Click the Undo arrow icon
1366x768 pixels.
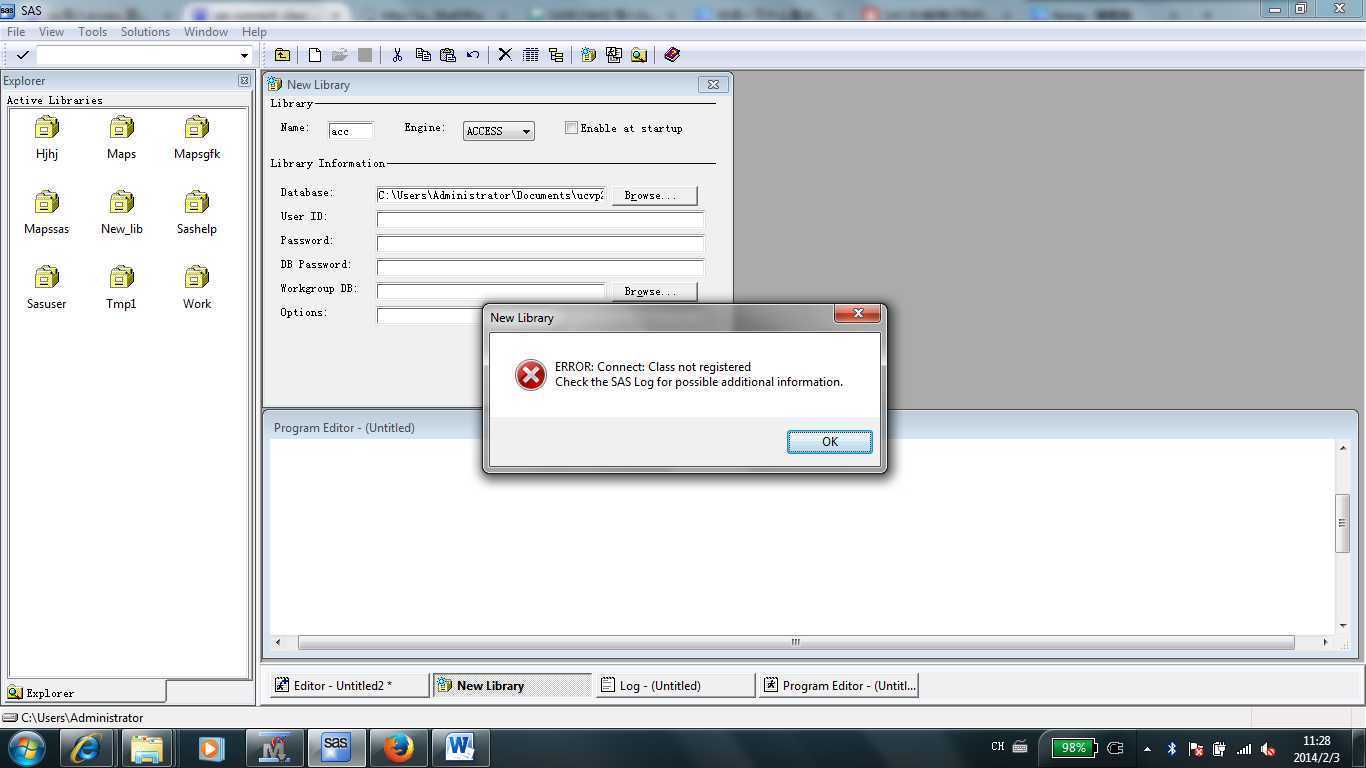pos(473,55)
